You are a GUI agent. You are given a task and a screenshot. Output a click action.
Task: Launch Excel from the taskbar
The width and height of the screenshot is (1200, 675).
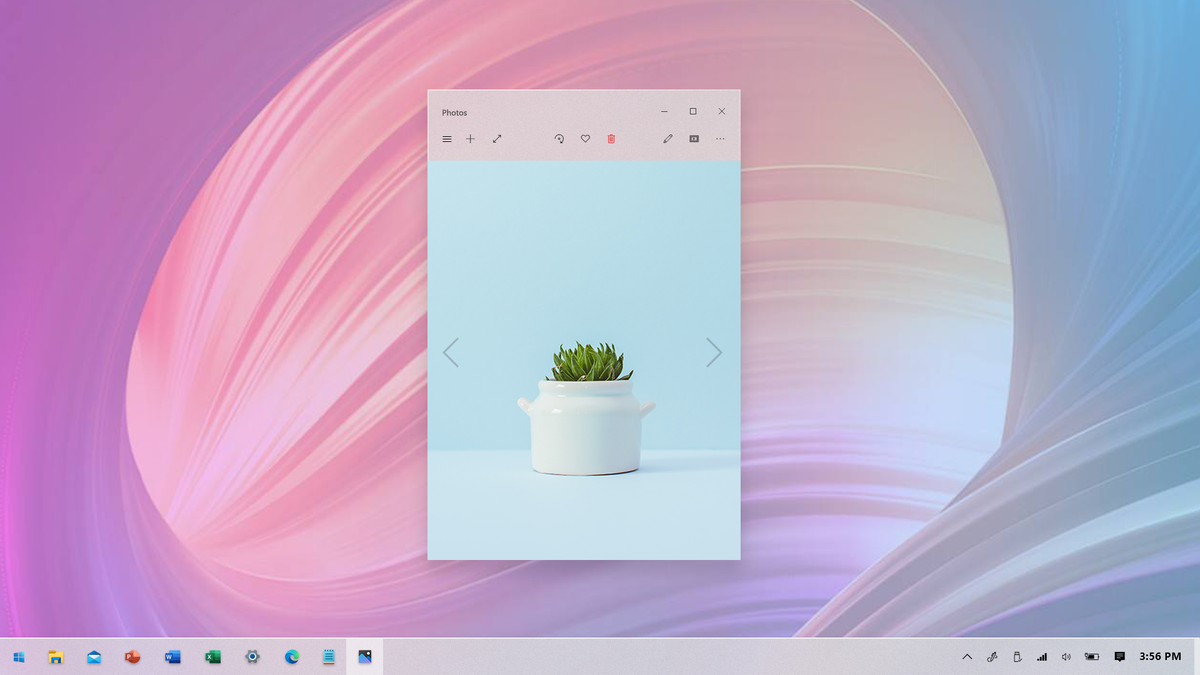tap(212, 657)
